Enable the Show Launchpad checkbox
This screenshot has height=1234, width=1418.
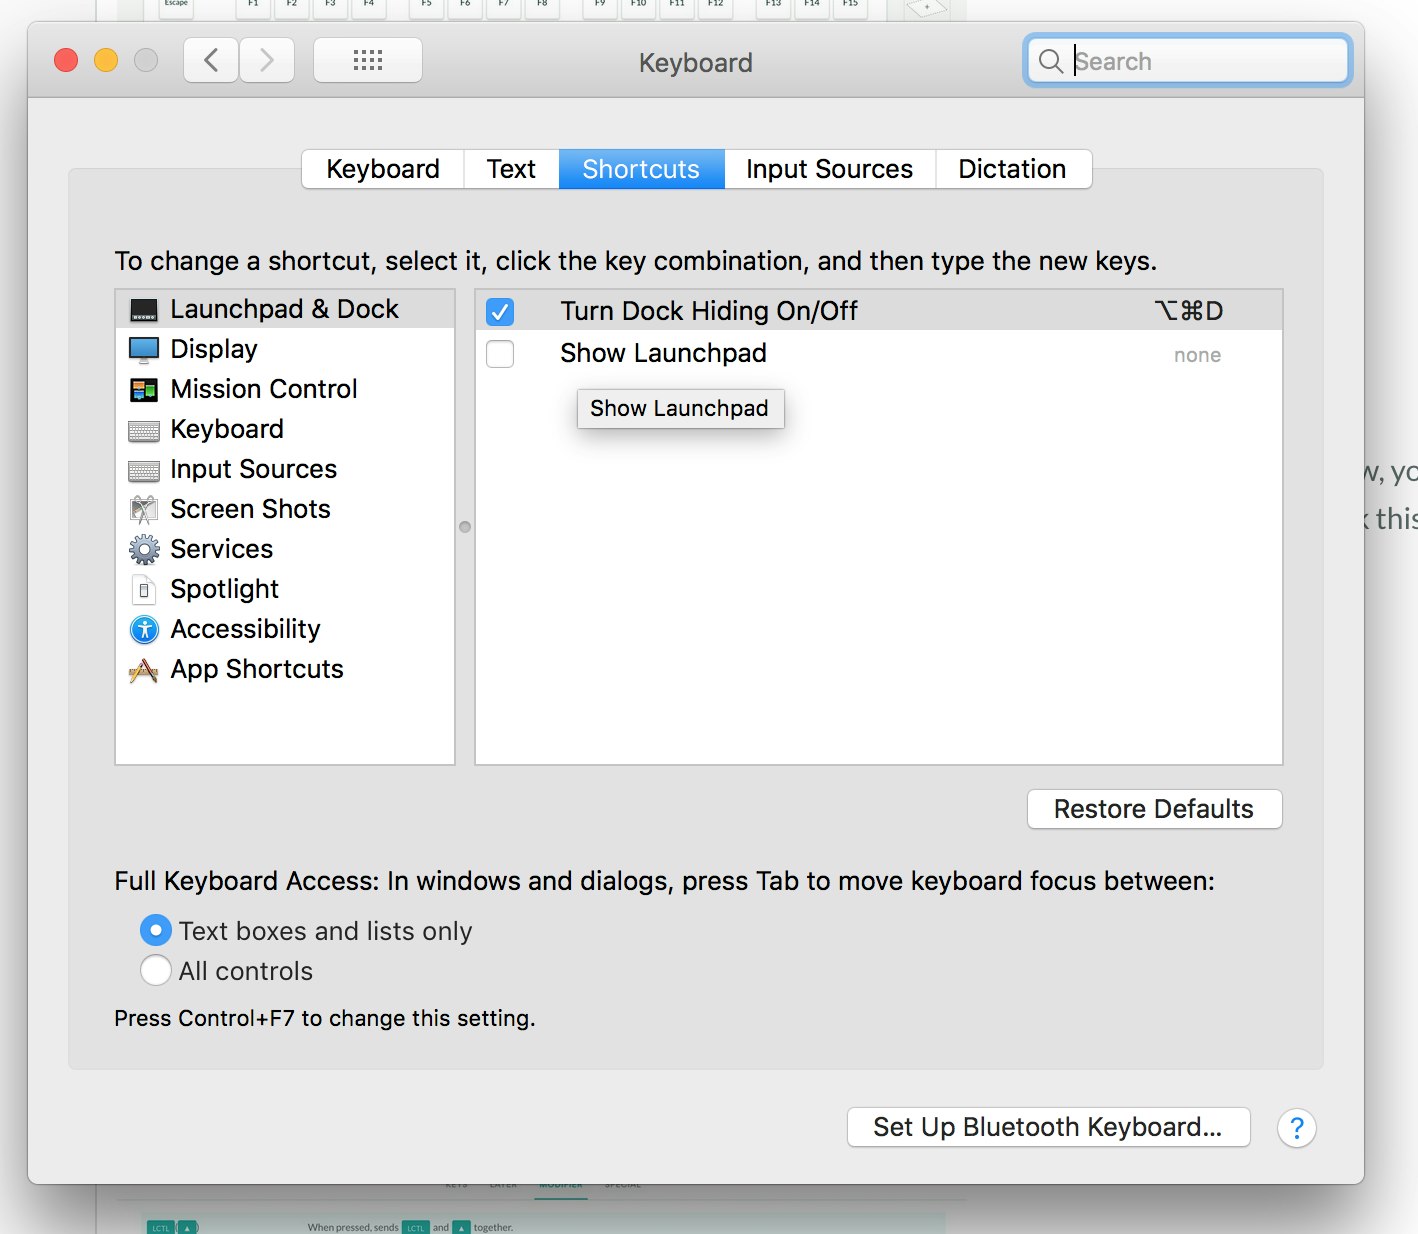pyautogui.click(x=500, y=354)
